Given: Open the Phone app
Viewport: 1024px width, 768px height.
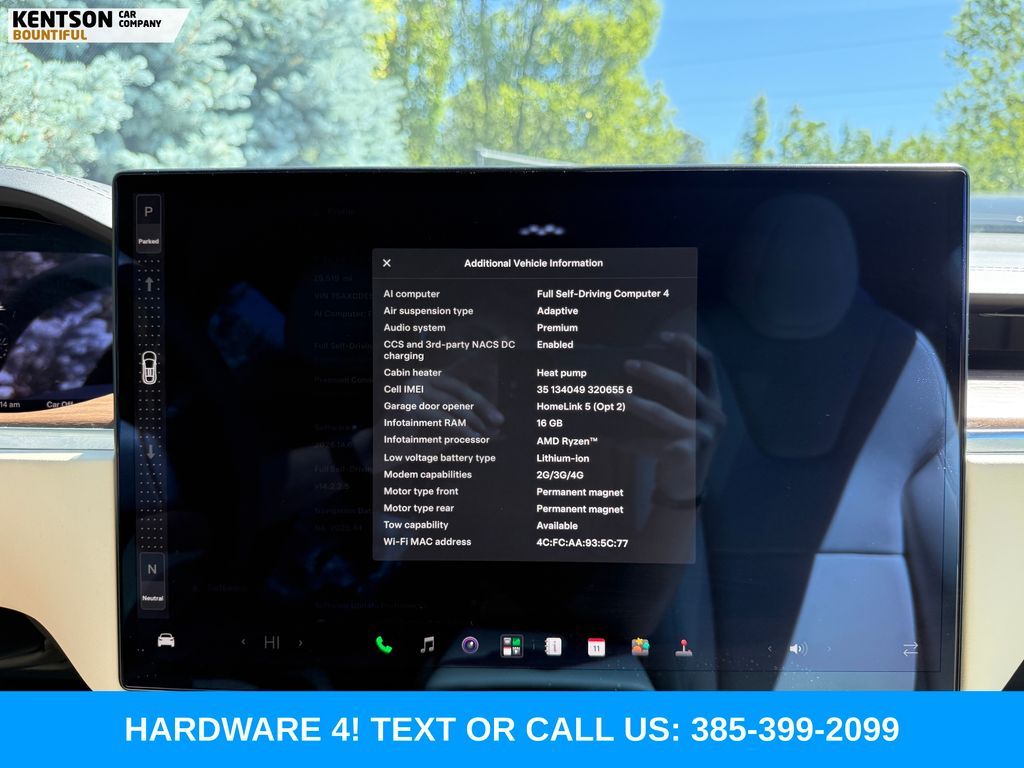Looking at the screenshot, I should point(384,645).
